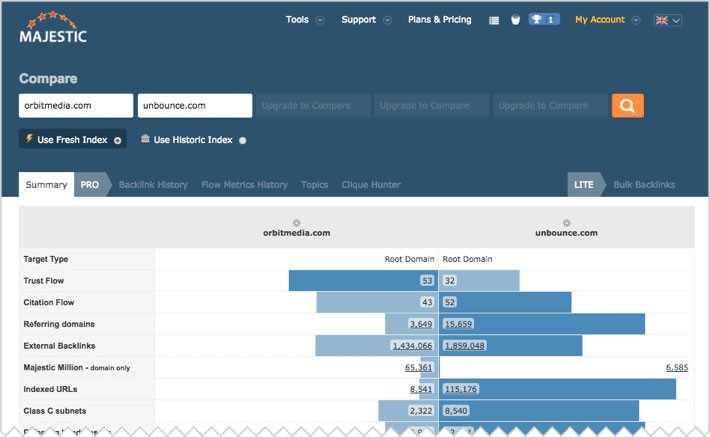
Task: Click gear icon above unbounce.com column
Action: point(566,222)
